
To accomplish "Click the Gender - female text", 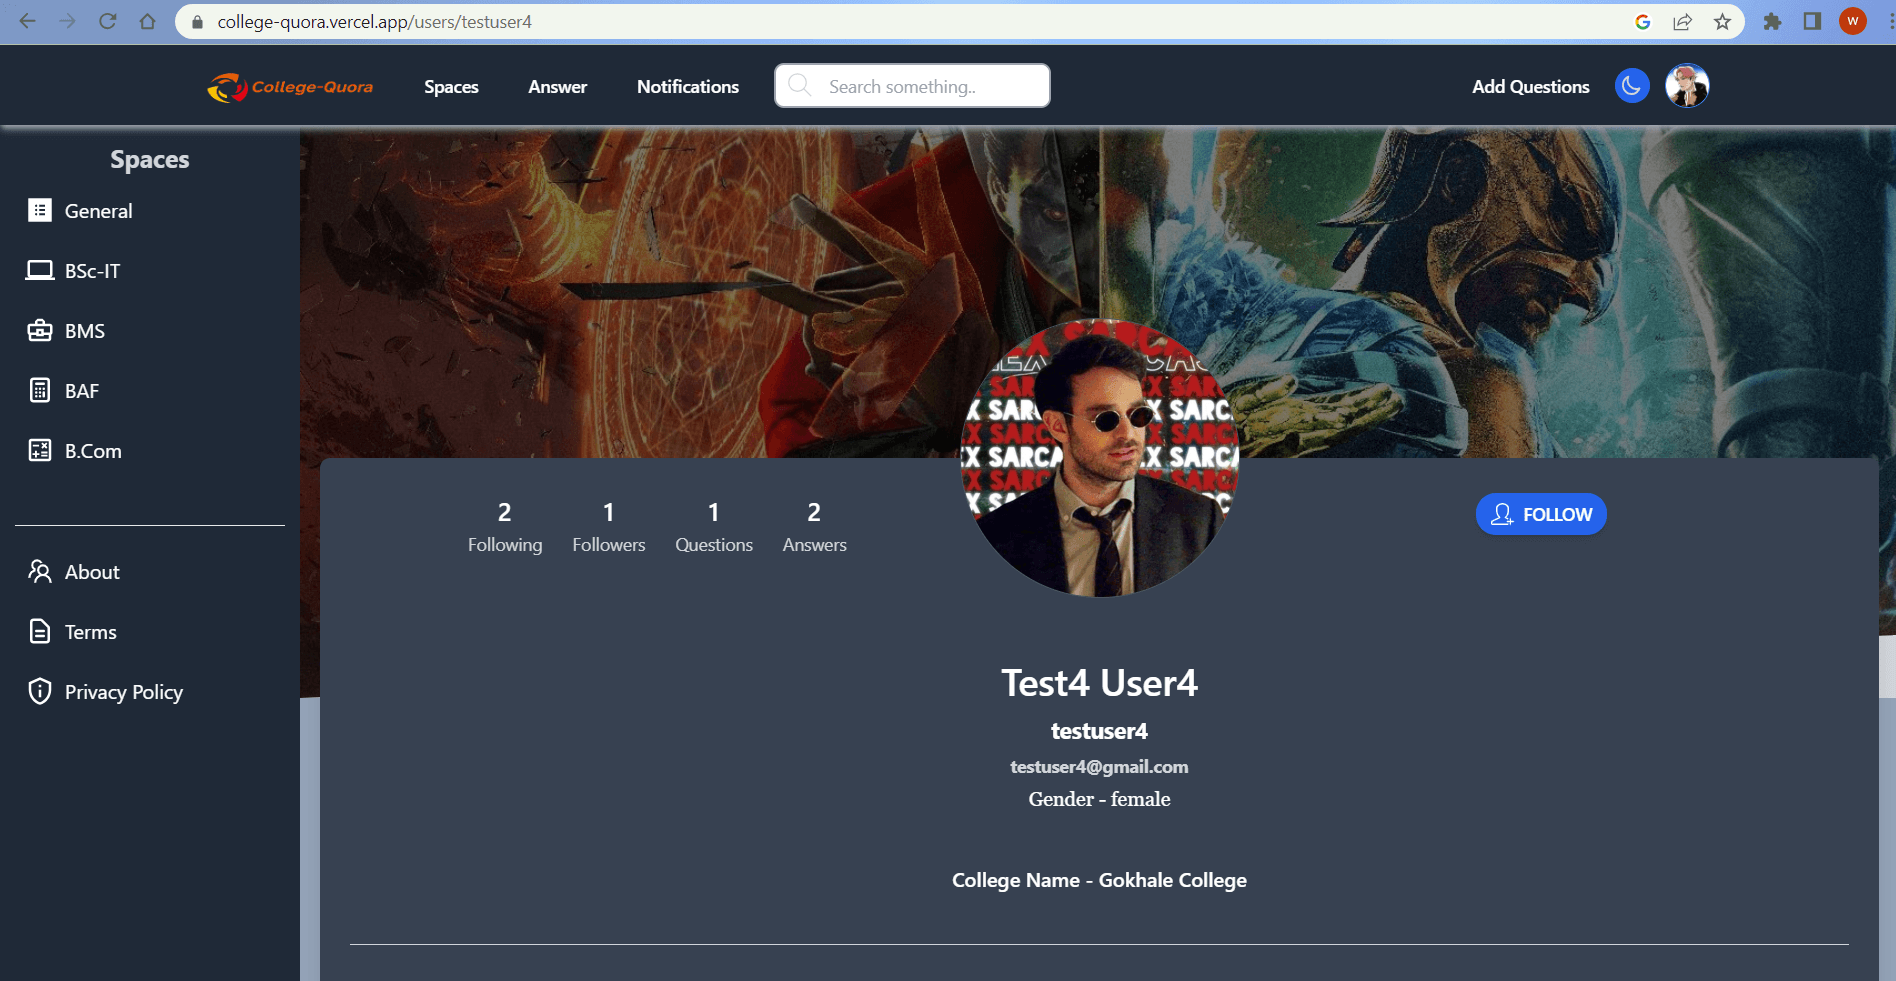I will tap(1099, 799).
